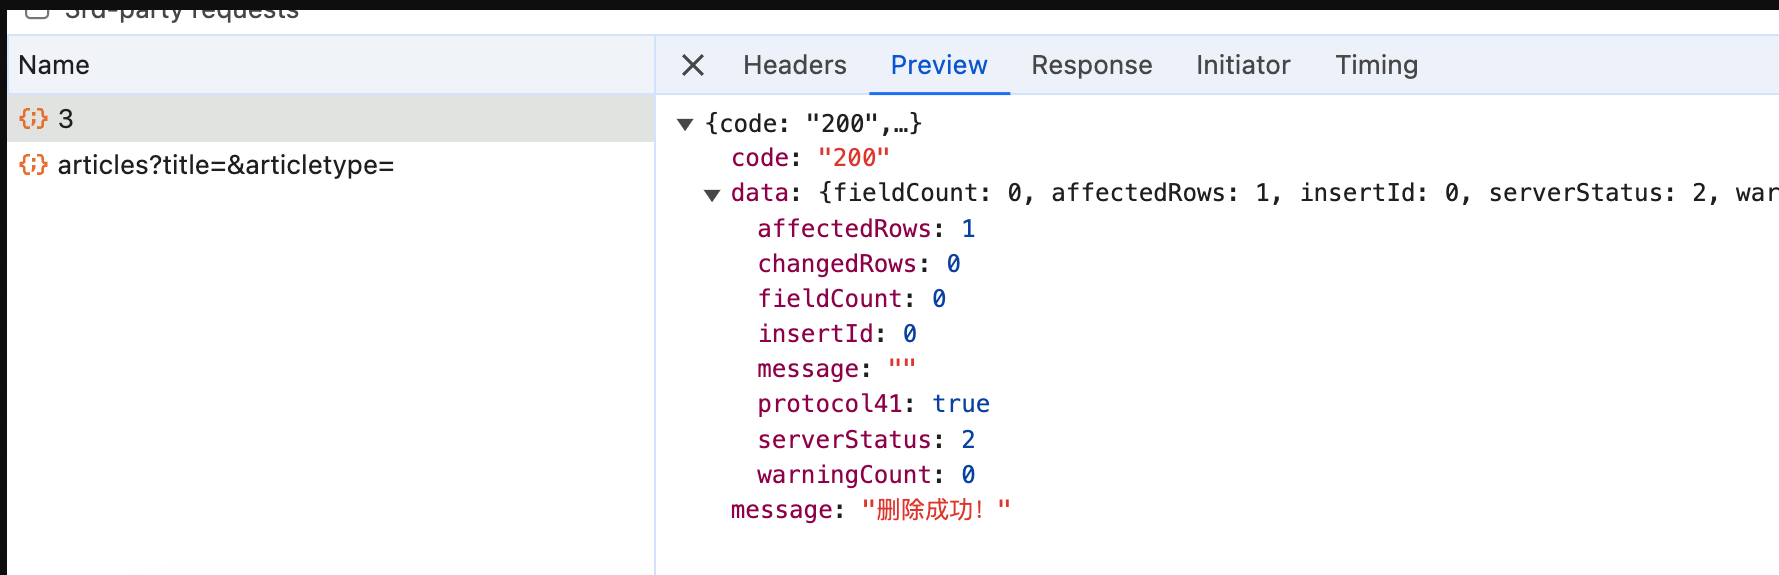Collapse the root JSON object

(685, 124)
